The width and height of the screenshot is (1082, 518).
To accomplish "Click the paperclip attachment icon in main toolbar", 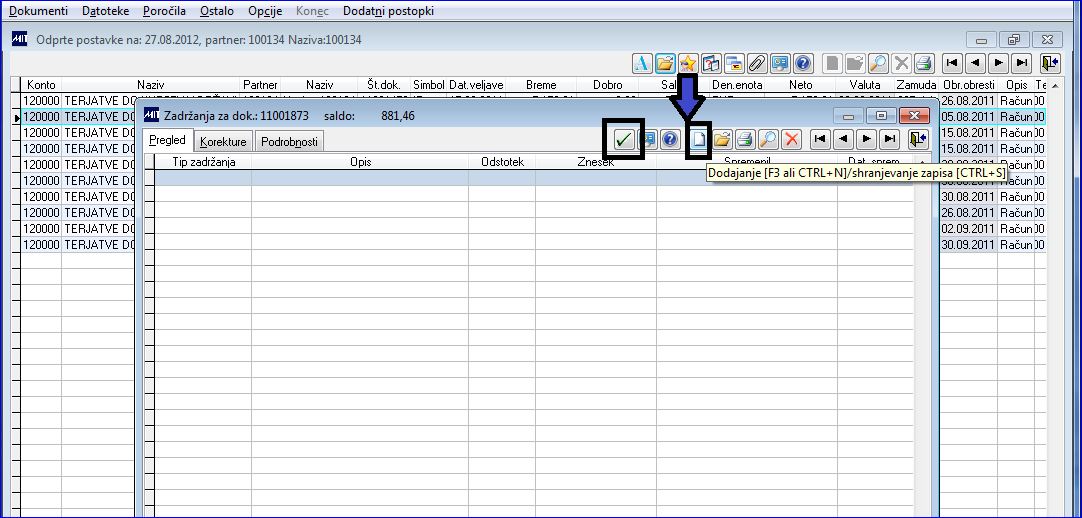I will pyautogui.click(x=757, y=63).
